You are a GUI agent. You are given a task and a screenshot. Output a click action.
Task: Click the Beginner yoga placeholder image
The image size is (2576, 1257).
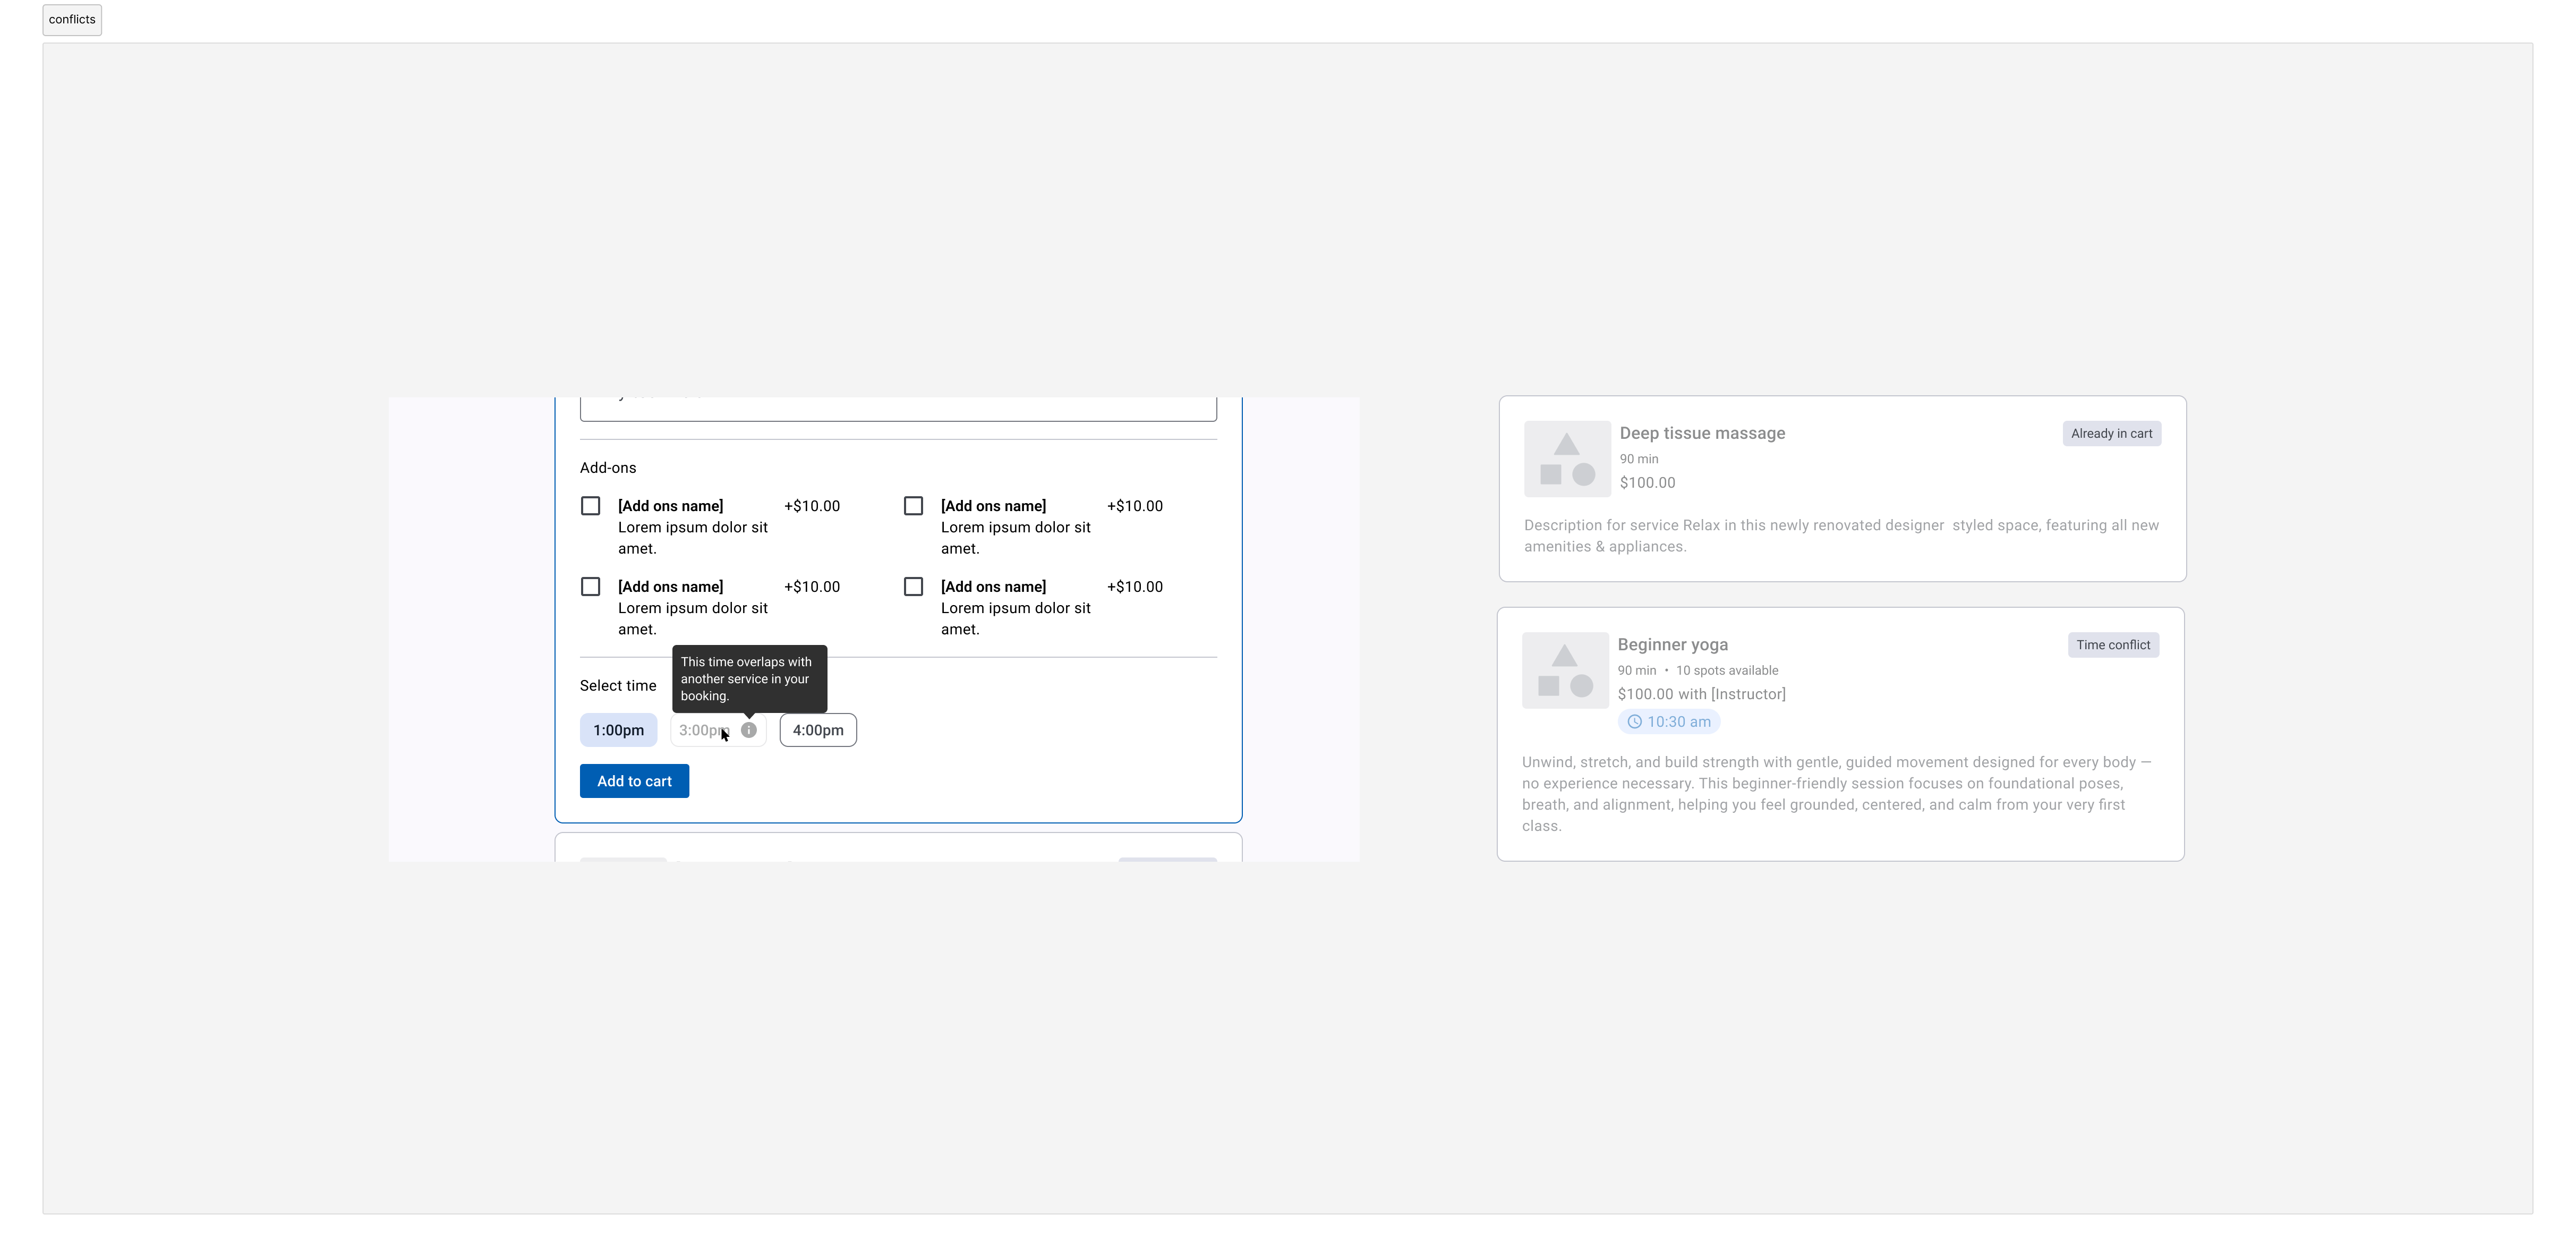pyautogui.click(x=1565, y=671)
